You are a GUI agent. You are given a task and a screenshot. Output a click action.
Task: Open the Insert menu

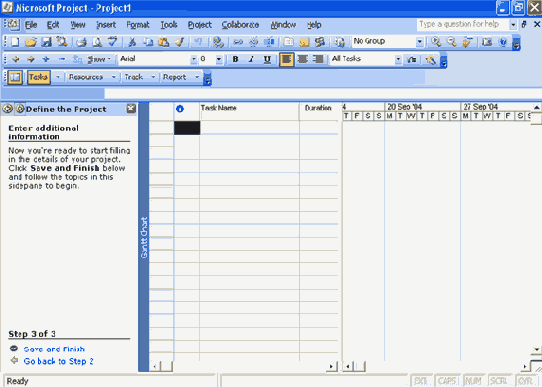tap(106, 25)
